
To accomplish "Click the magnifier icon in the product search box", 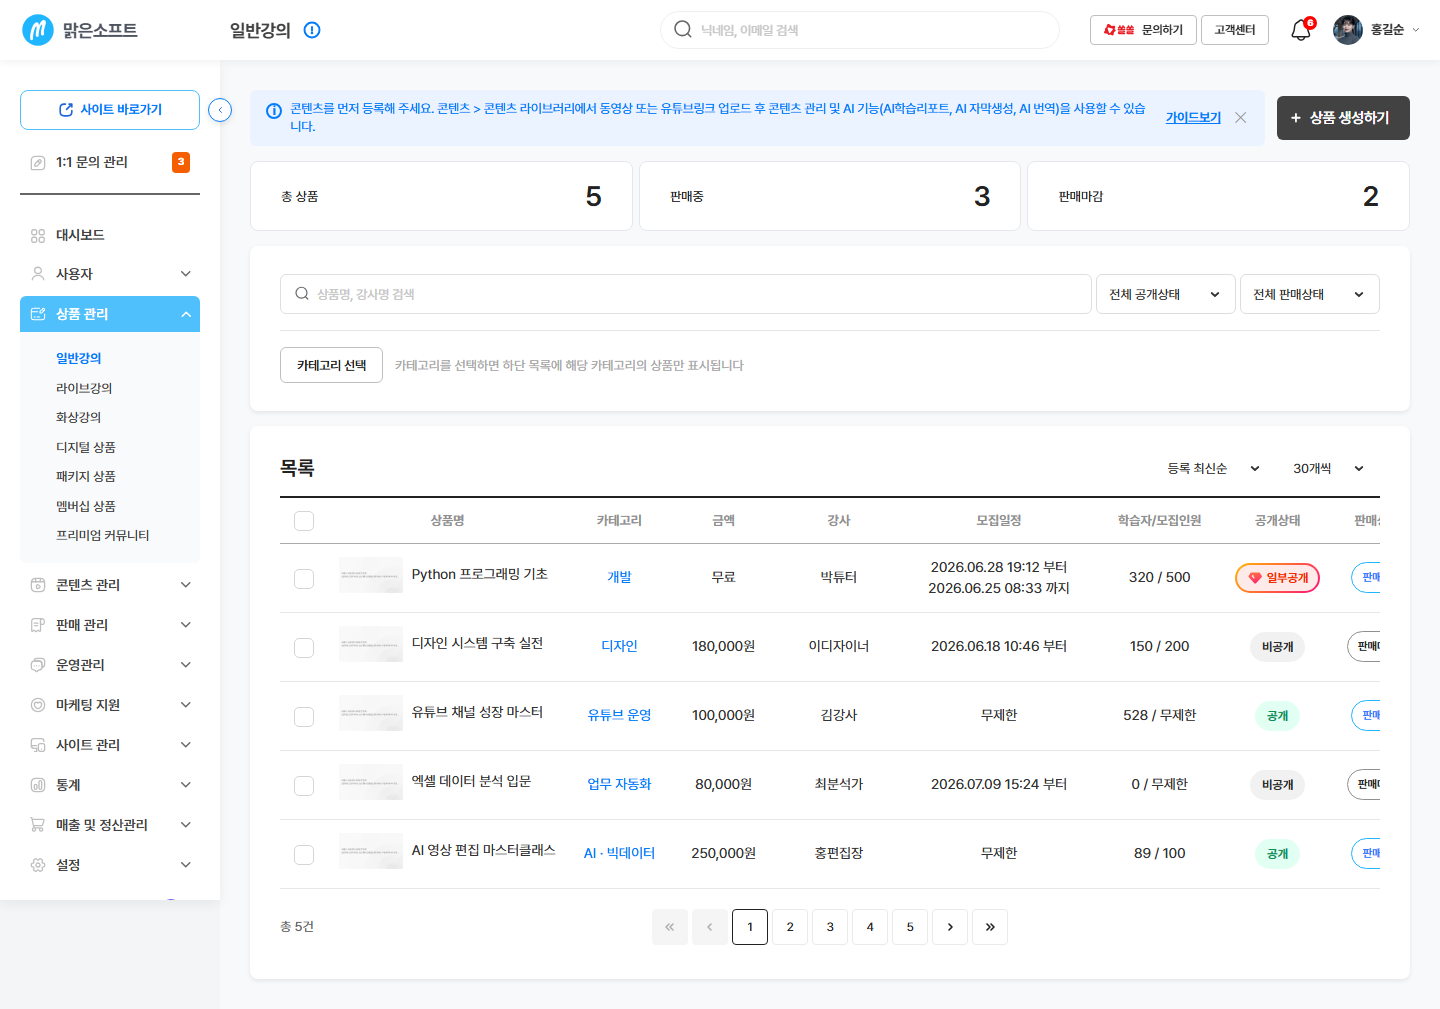I will click(302, 294).
